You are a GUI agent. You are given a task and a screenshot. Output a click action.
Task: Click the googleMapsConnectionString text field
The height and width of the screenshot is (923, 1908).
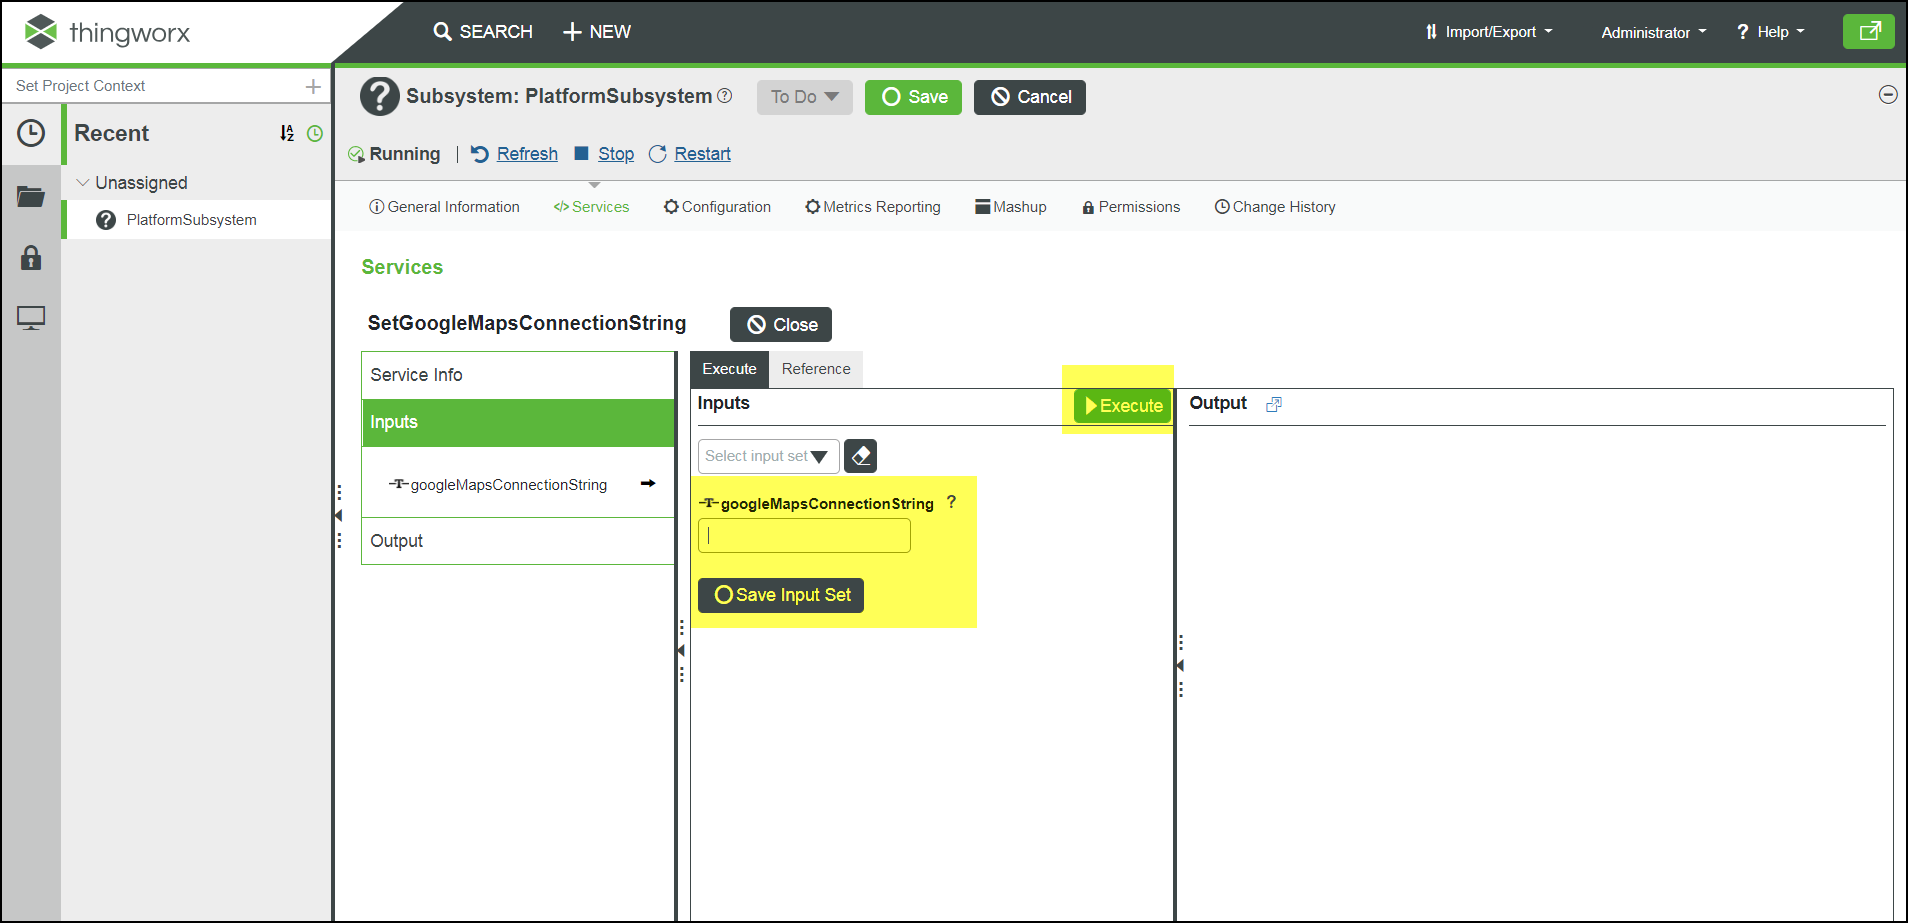pos(804,536)
